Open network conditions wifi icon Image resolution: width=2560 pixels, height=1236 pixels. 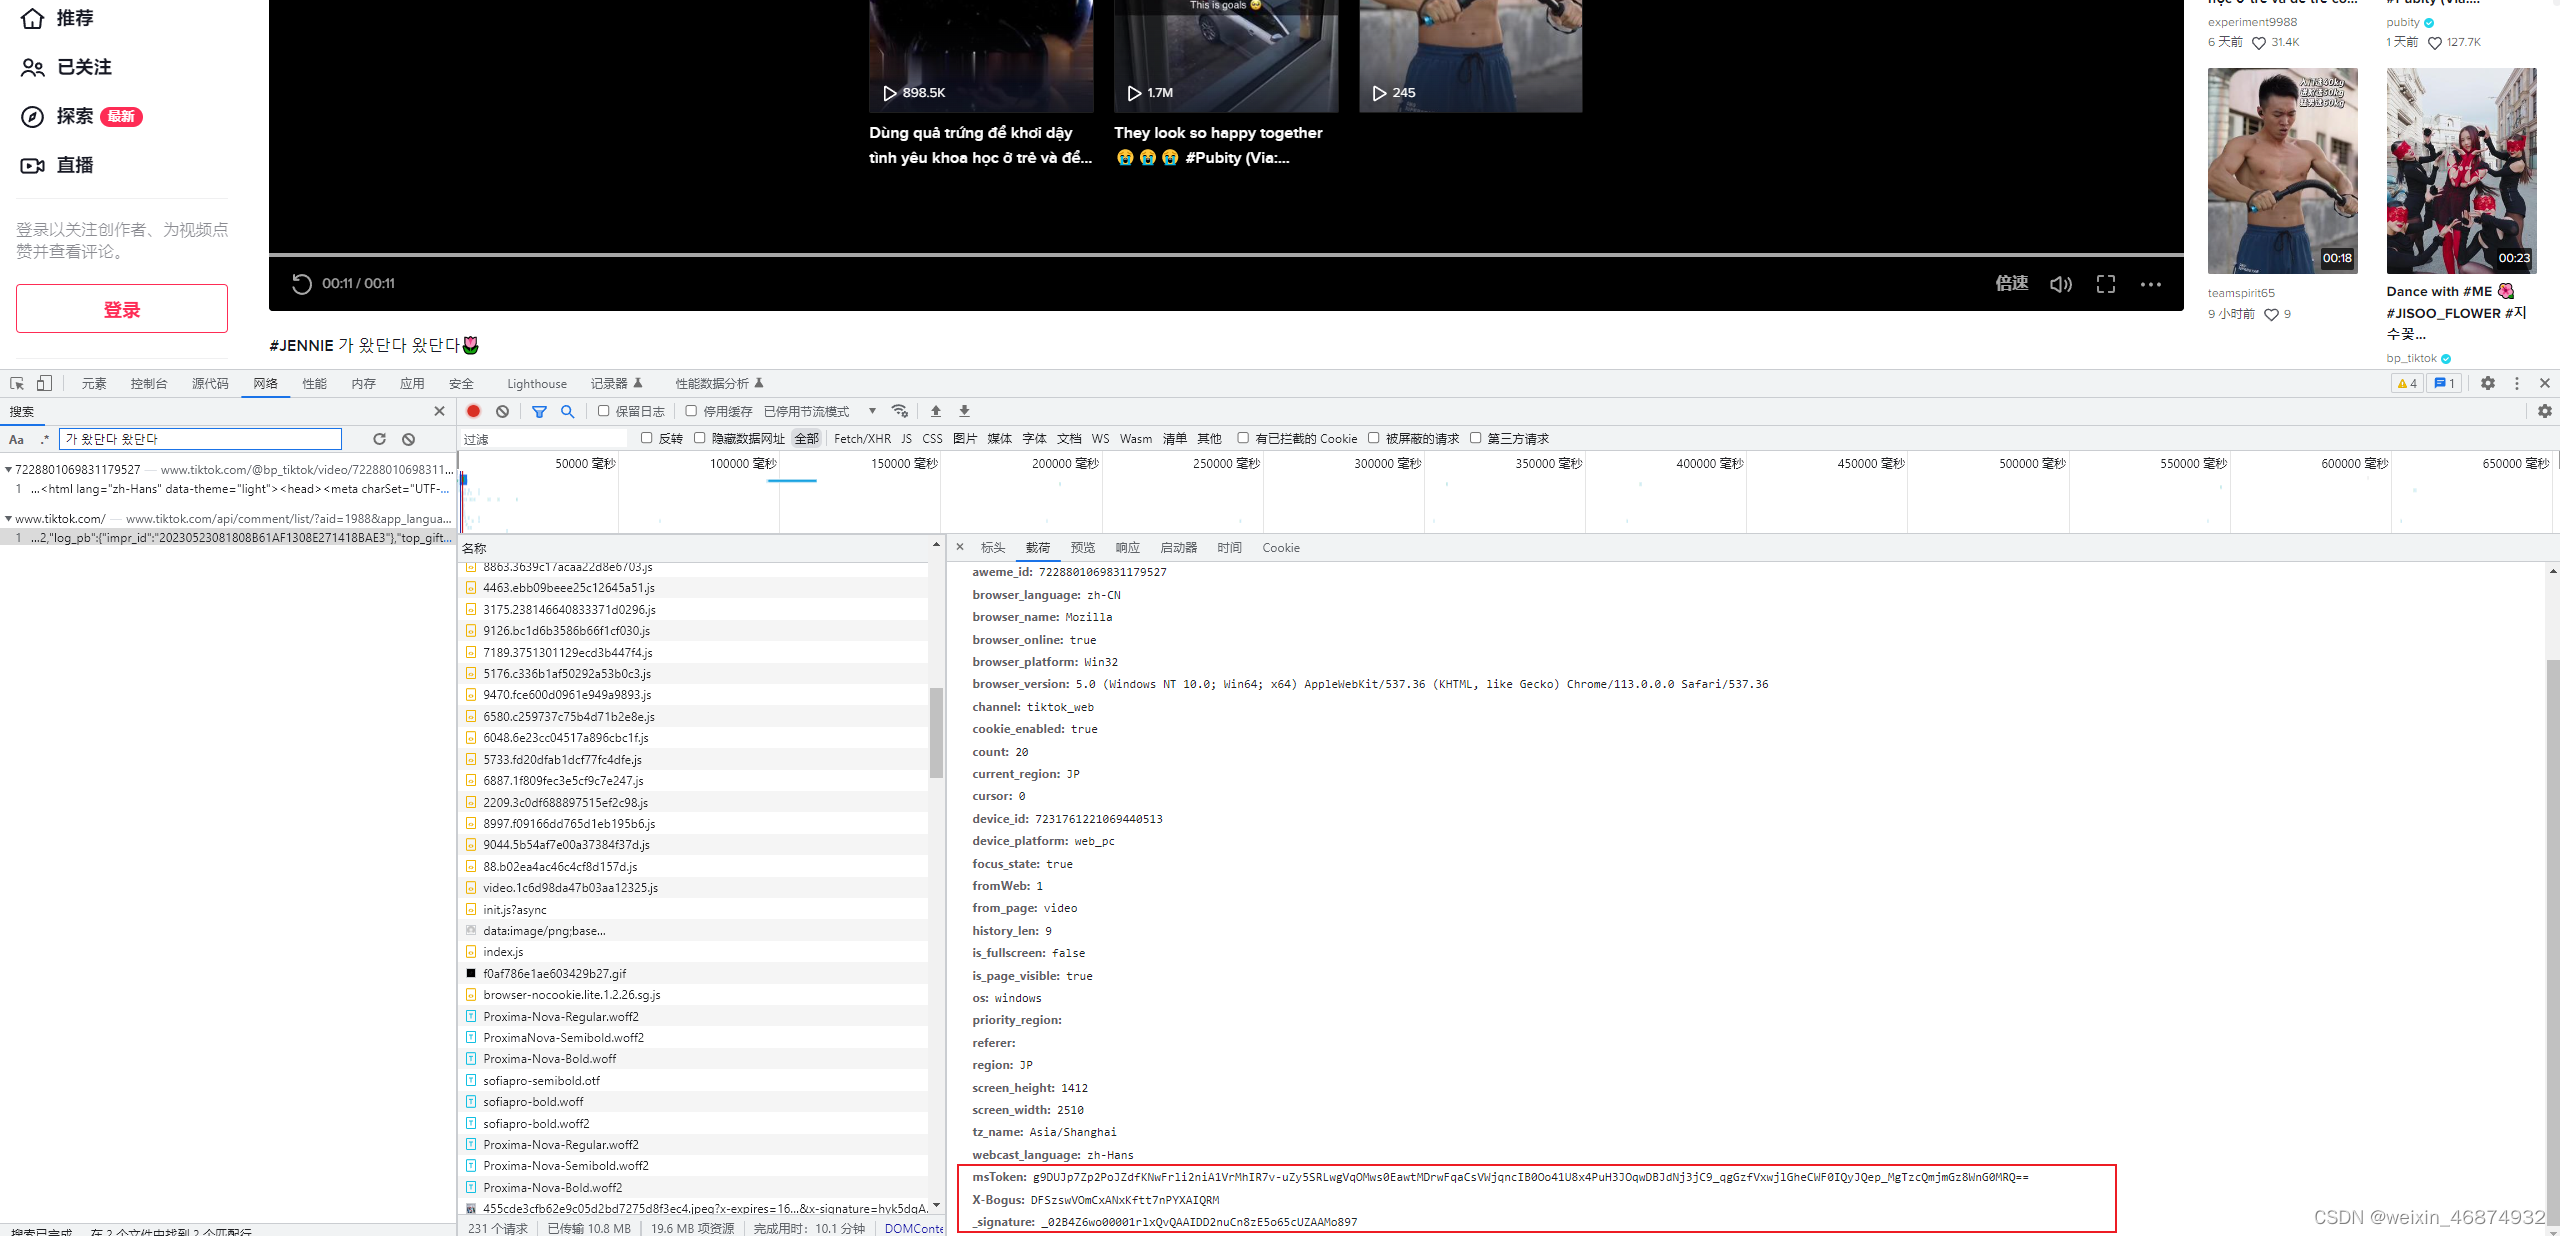tap(900, 411)
